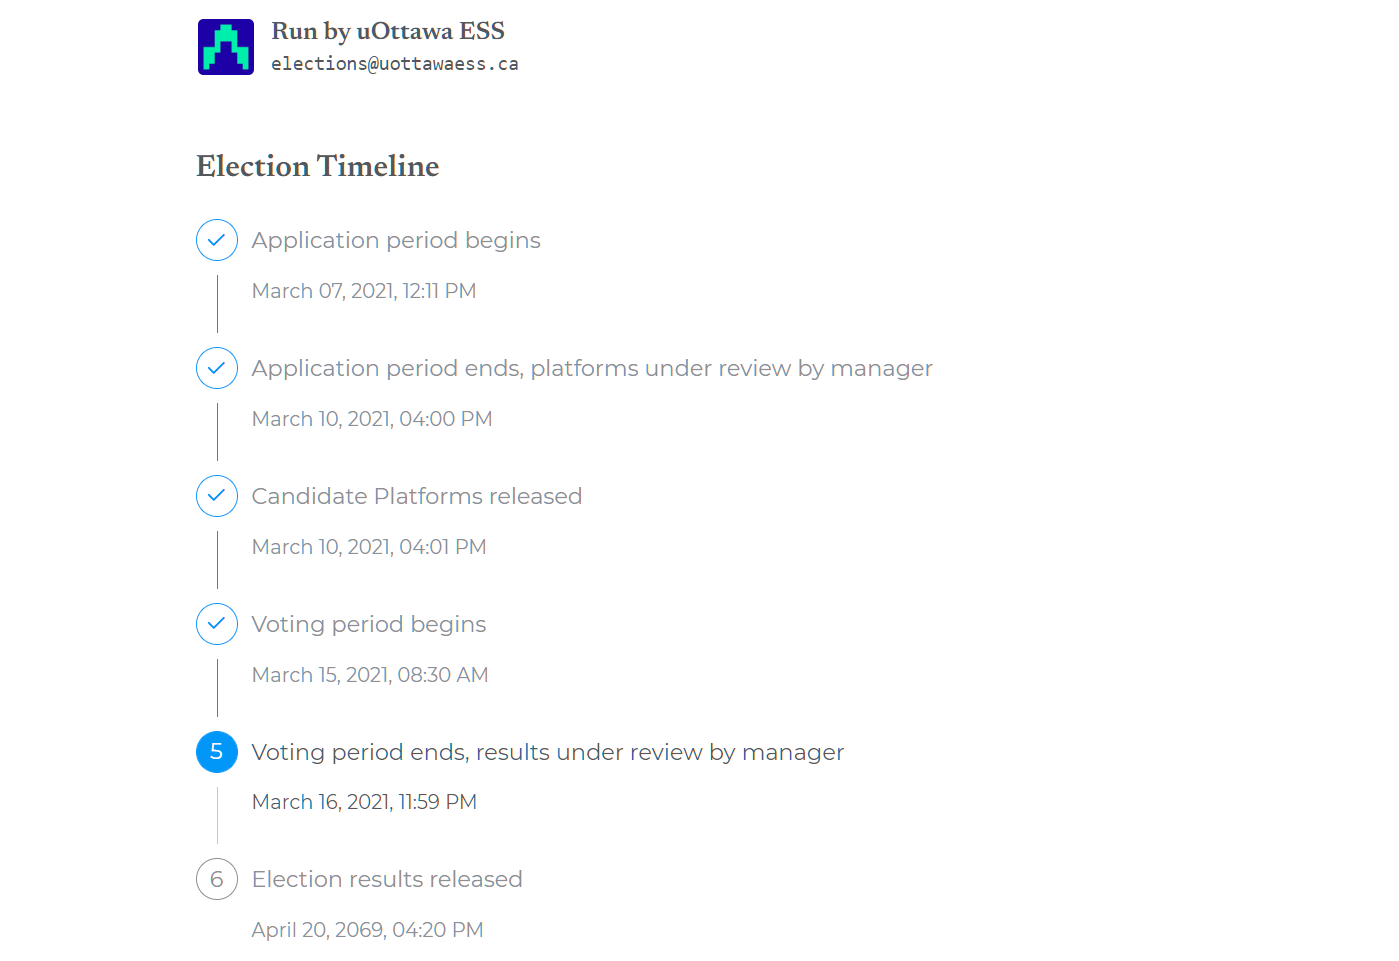Select the blue step 5 circle
This screenshot has width=1399, height=961.
217,752
